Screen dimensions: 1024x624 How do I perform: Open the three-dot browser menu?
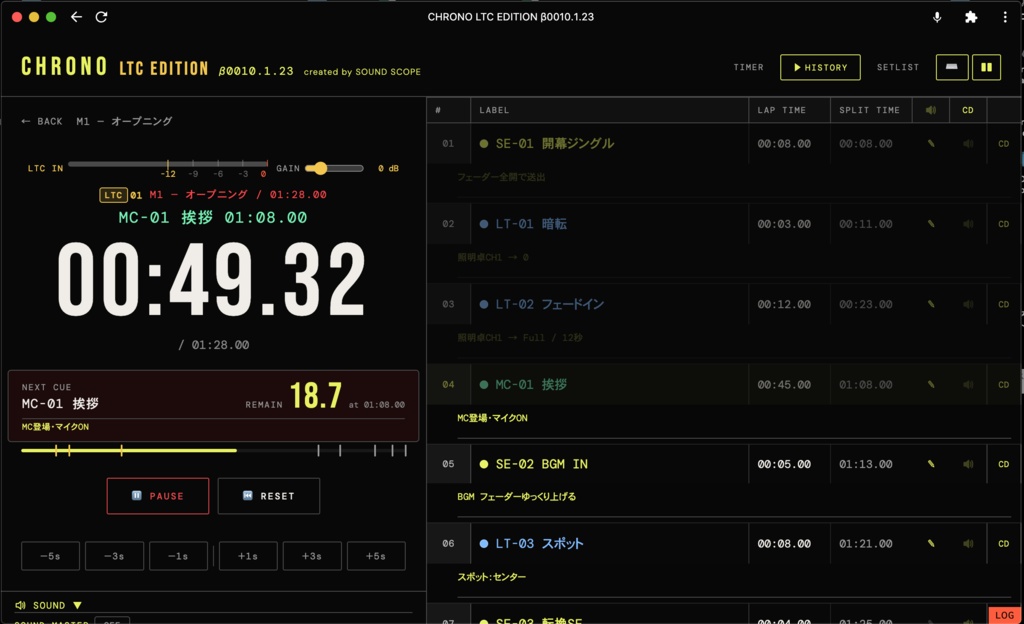[x=1005, y=18]
